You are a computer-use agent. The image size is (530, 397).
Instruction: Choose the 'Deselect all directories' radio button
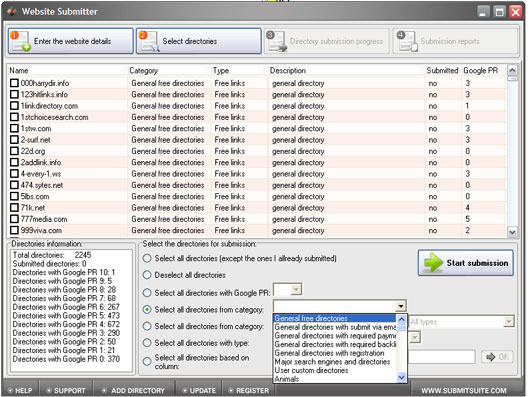[147, 275]
